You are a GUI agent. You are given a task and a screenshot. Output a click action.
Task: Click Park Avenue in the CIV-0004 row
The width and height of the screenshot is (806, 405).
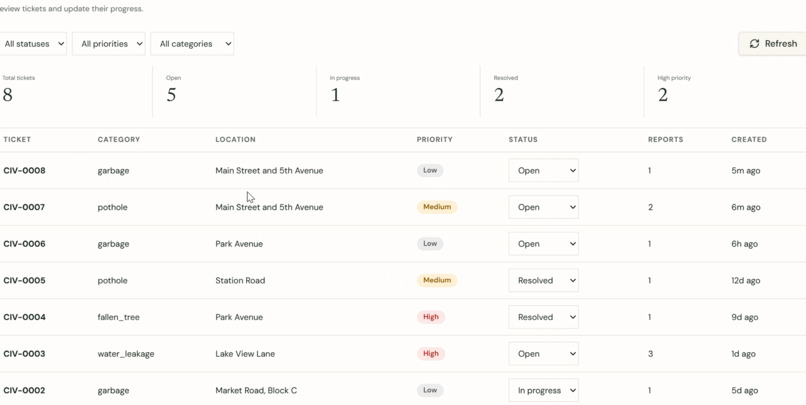(x=239, y=317)
